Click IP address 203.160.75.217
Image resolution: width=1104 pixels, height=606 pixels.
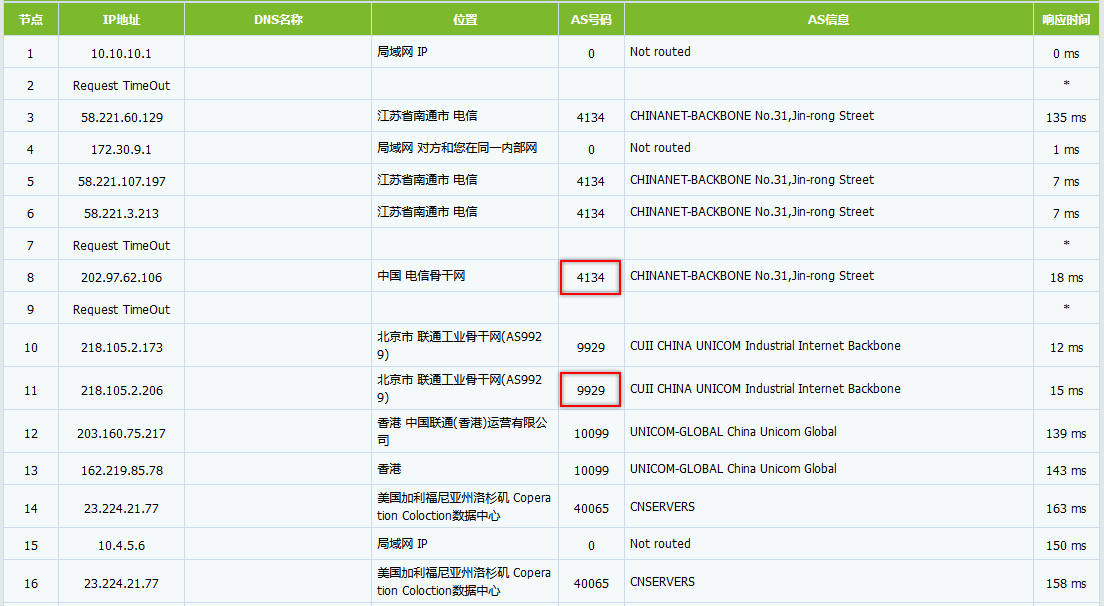[121, 433]
